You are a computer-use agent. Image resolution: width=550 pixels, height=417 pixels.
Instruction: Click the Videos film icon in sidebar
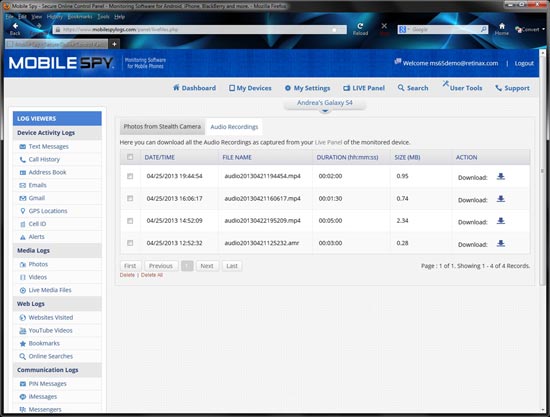click(x=22, y=277)
